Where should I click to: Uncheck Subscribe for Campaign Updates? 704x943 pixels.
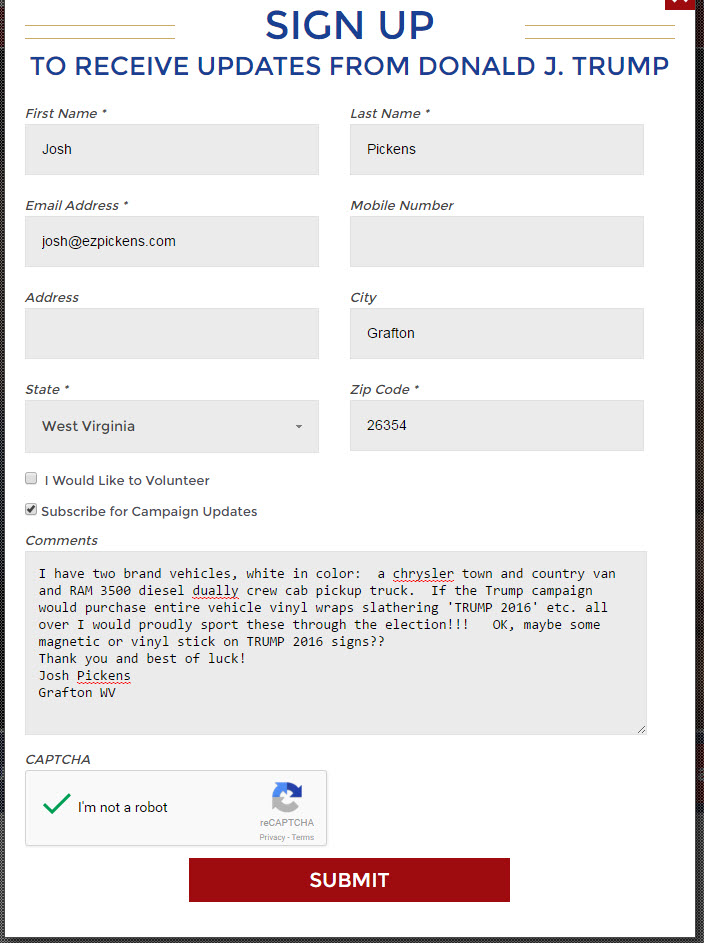[x=31, y=509]
